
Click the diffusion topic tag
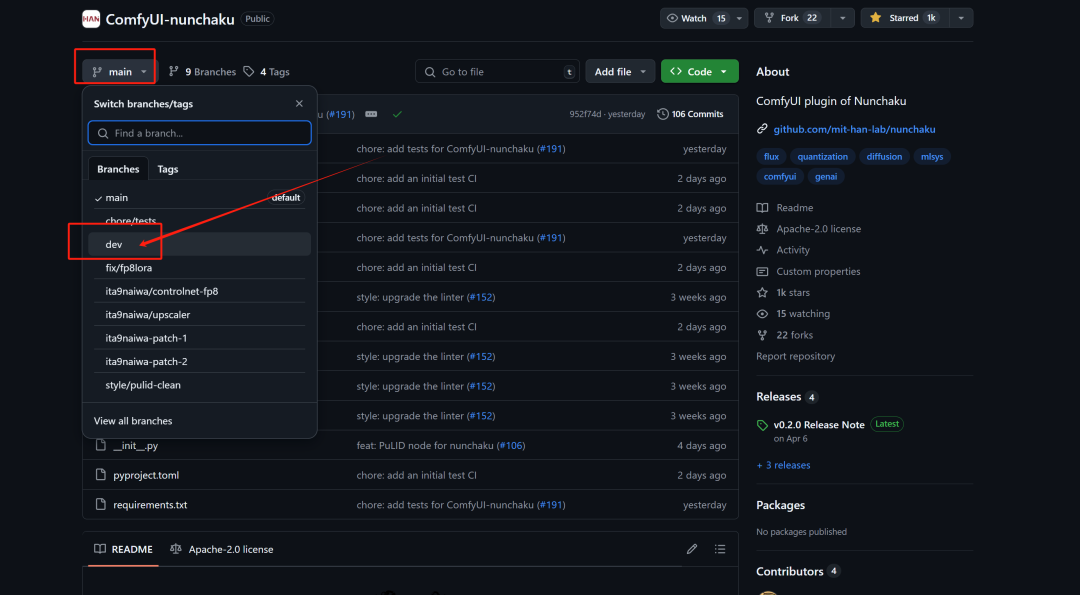pos(884,156)
